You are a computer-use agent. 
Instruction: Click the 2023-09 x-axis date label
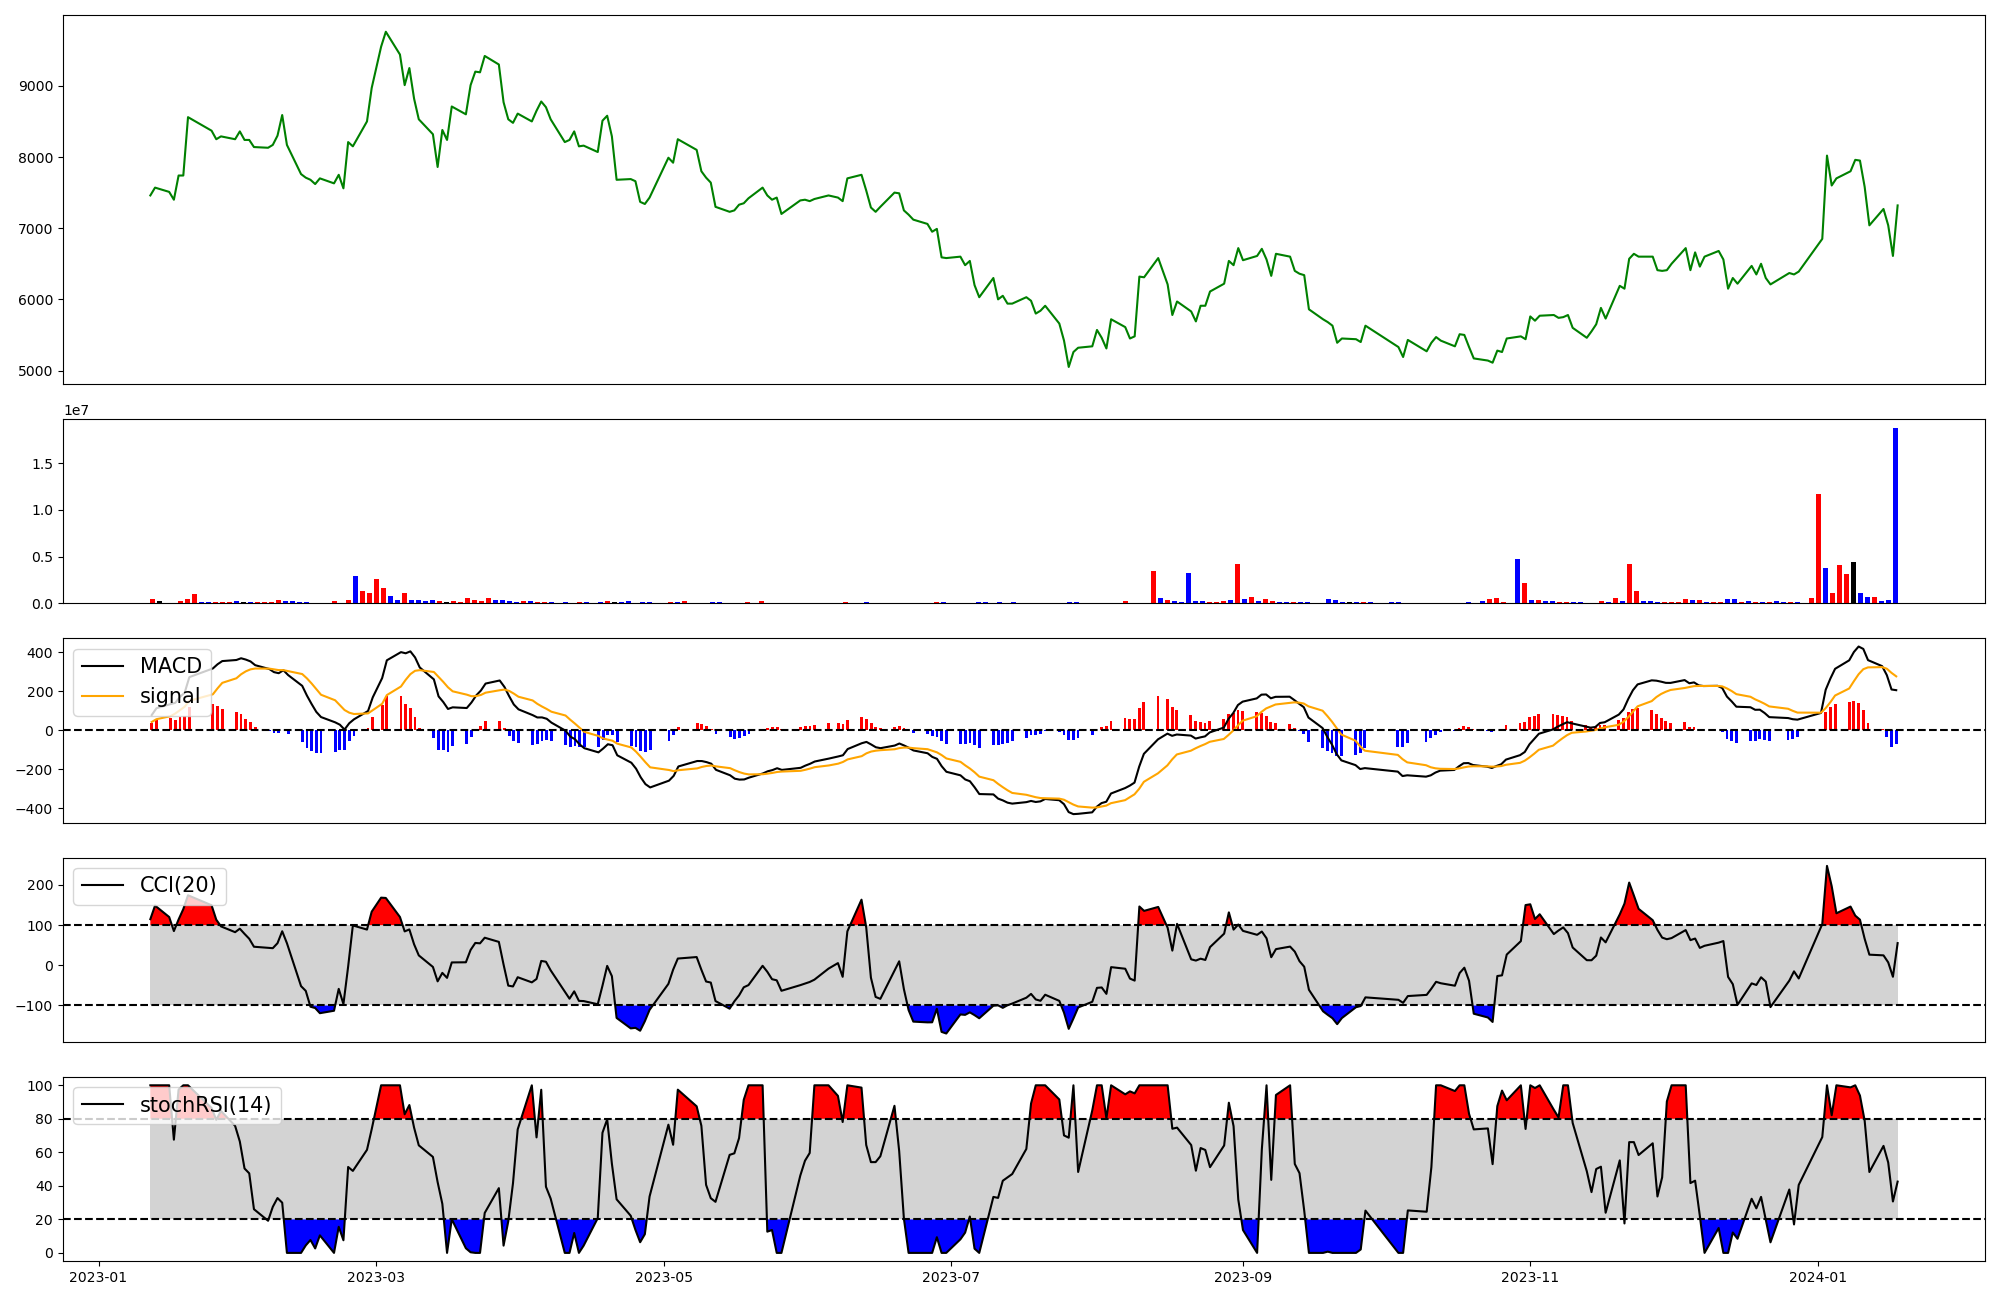coord(1242,1277)
